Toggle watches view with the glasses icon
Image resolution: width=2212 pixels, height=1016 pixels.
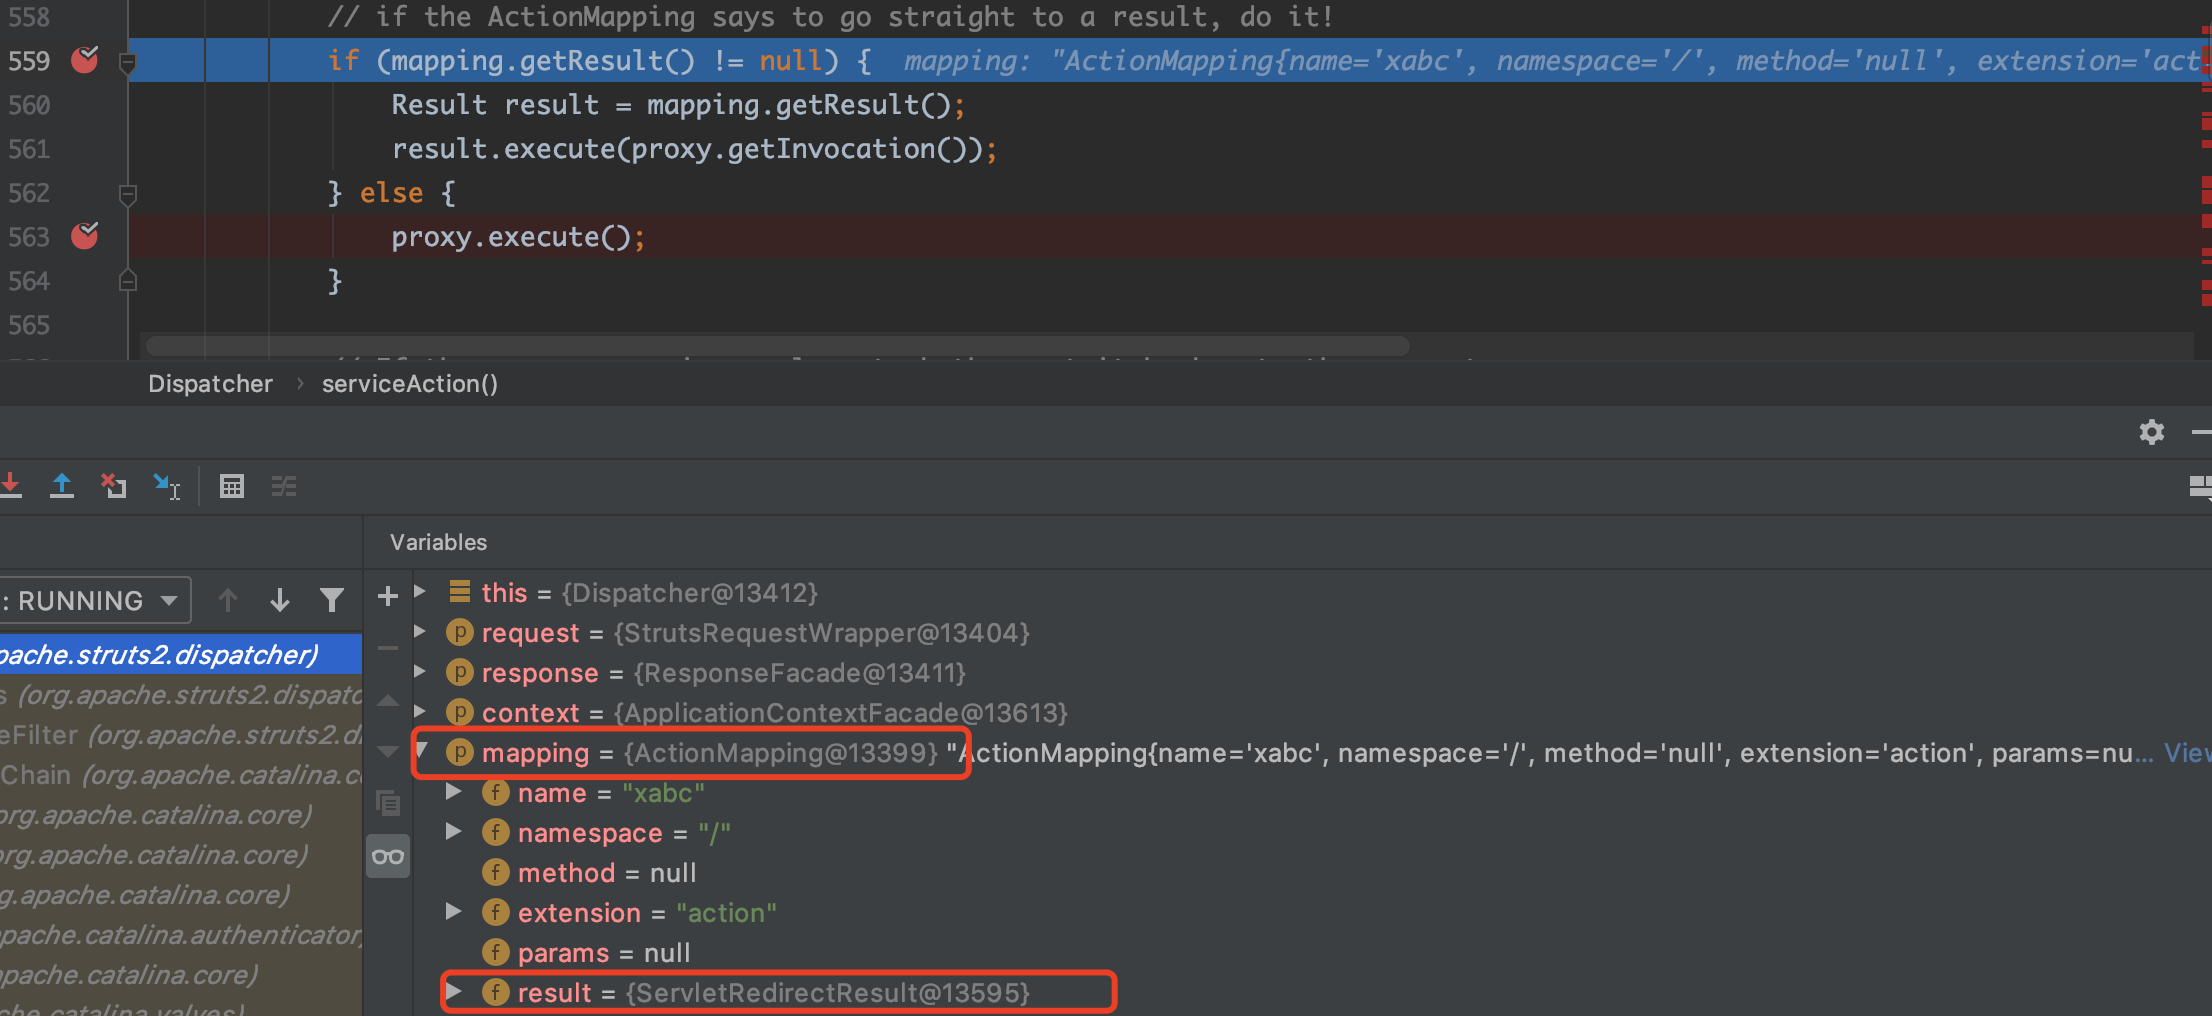[x=388, y=856]
